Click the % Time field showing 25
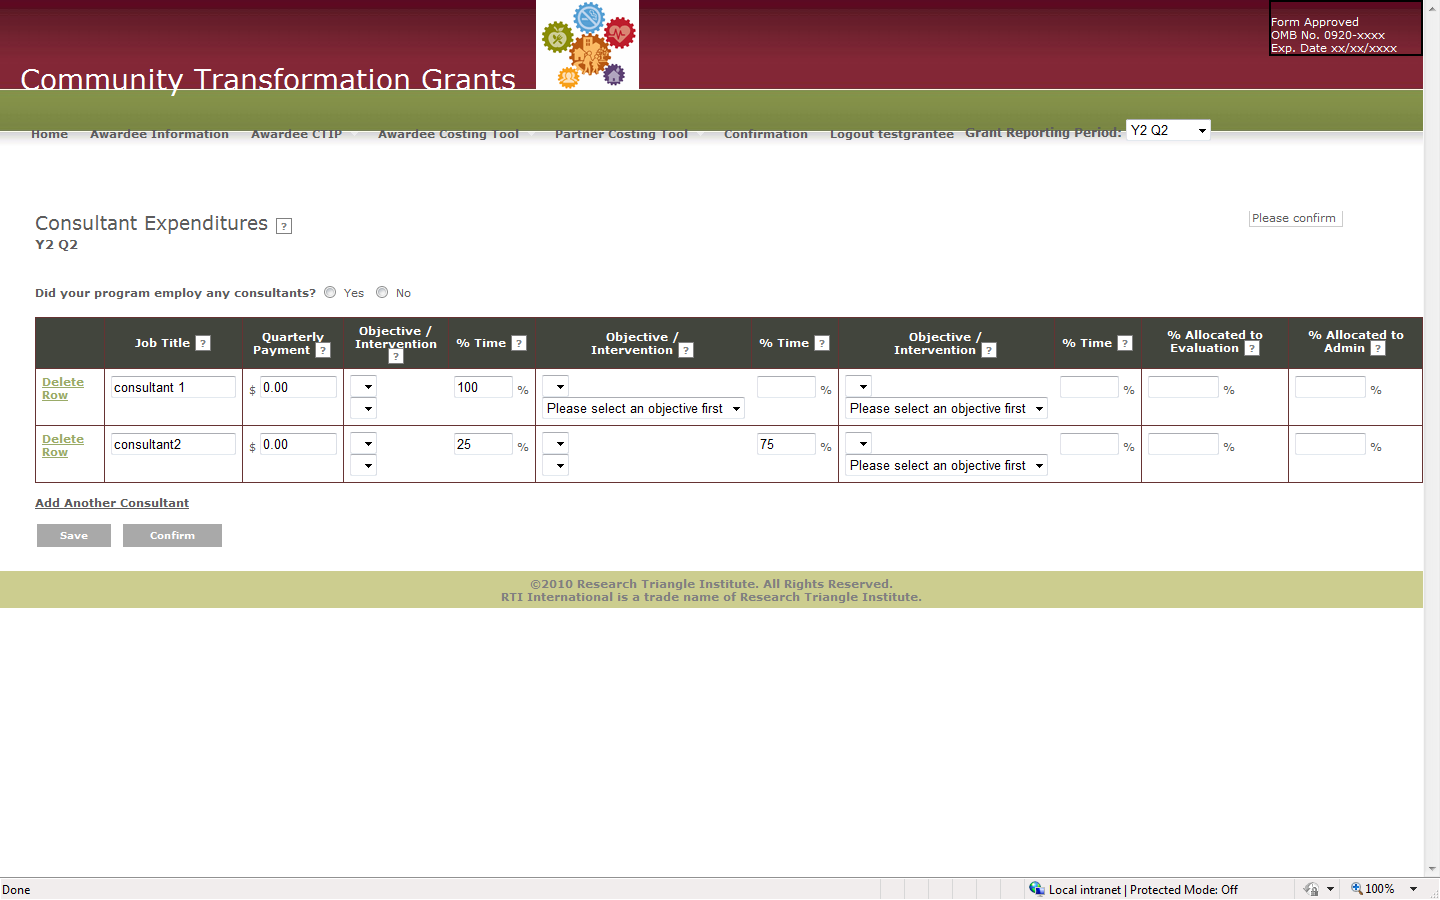Viewport: 1440px width, 900px height. [x=484, y=444]
